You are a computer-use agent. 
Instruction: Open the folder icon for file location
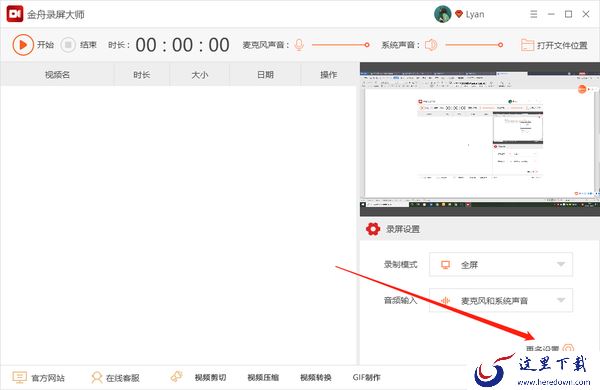point(527,45)
